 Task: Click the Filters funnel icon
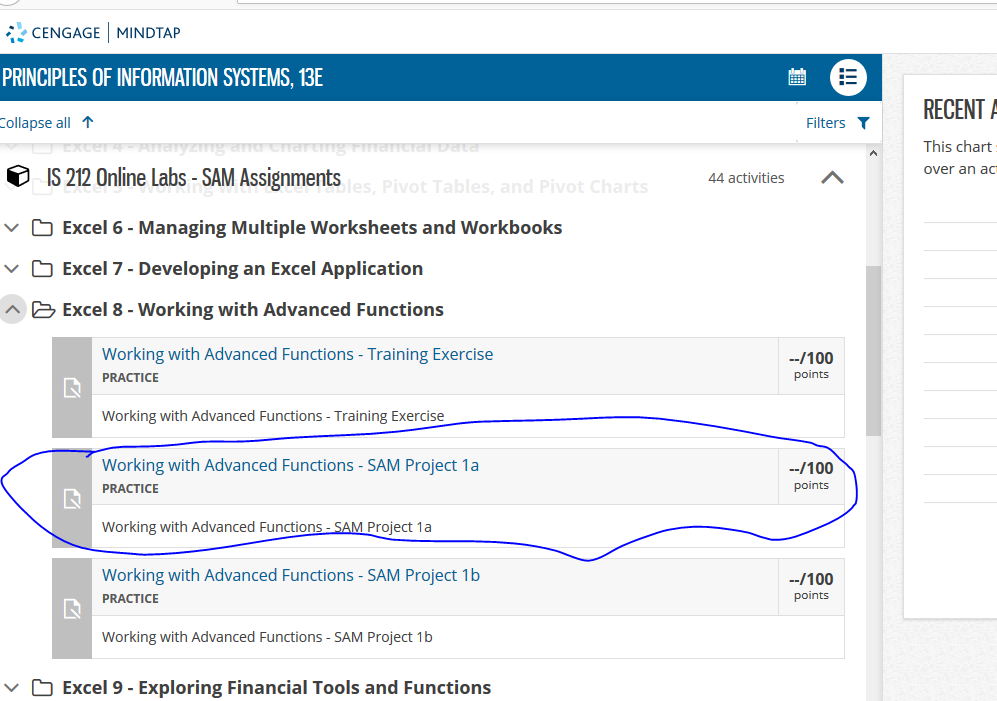point(863,123)
